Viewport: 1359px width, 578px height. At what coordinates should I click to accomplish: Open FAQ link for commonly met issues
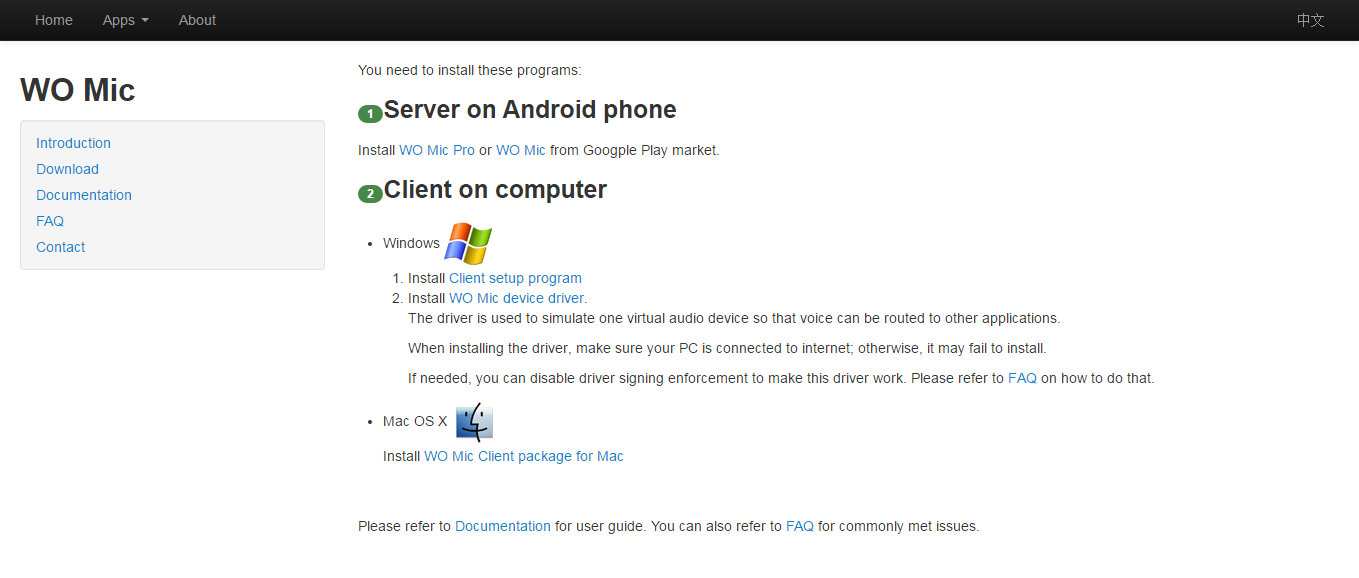tap(800, 526)
